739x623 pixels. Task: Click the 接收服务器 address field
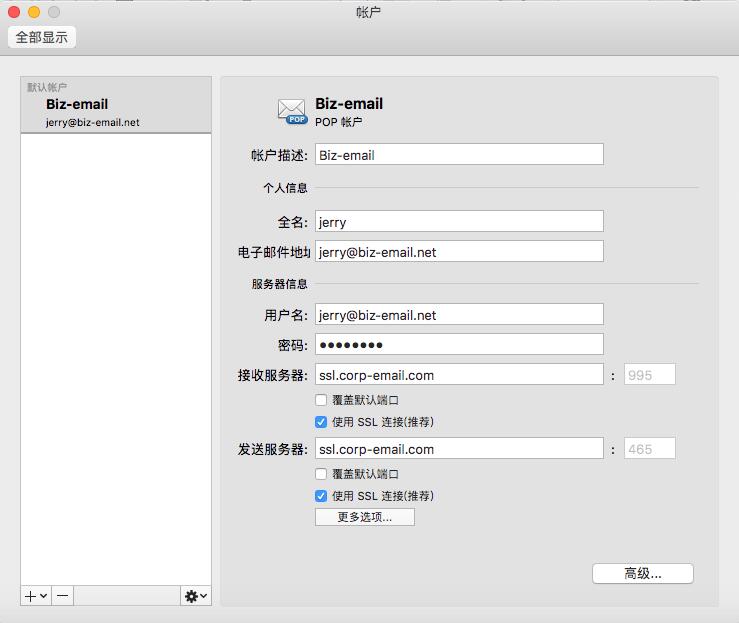[459, 376]
